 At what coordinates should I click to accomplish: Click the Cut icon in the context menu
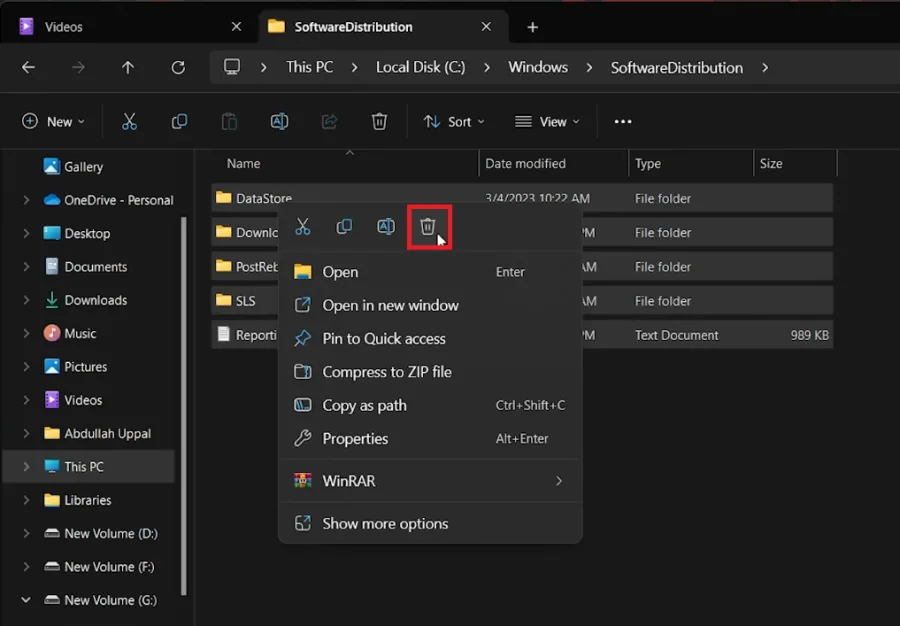click(302, 227)
